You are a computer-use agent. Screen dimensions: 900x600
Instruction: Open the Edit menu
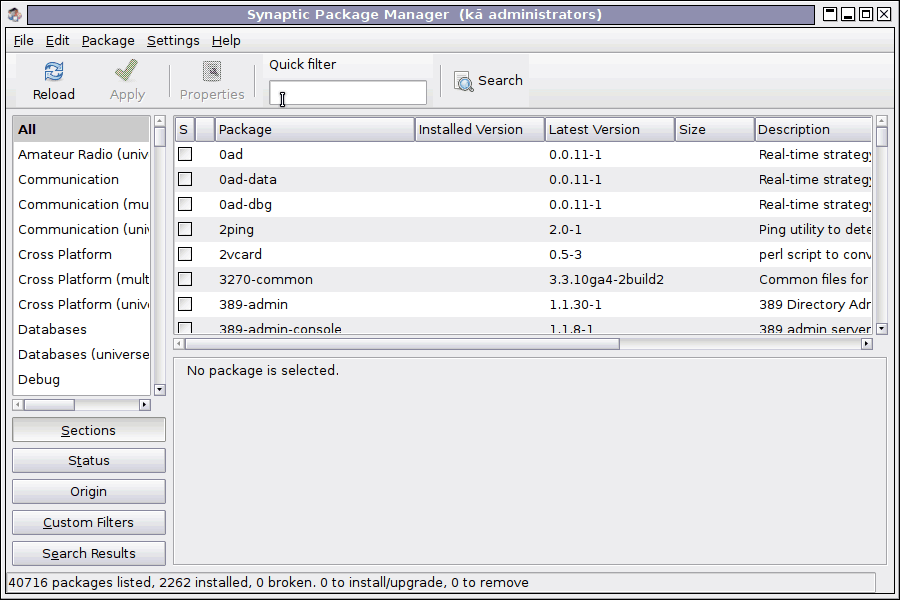pyautogui.click(x=57, y=41)
